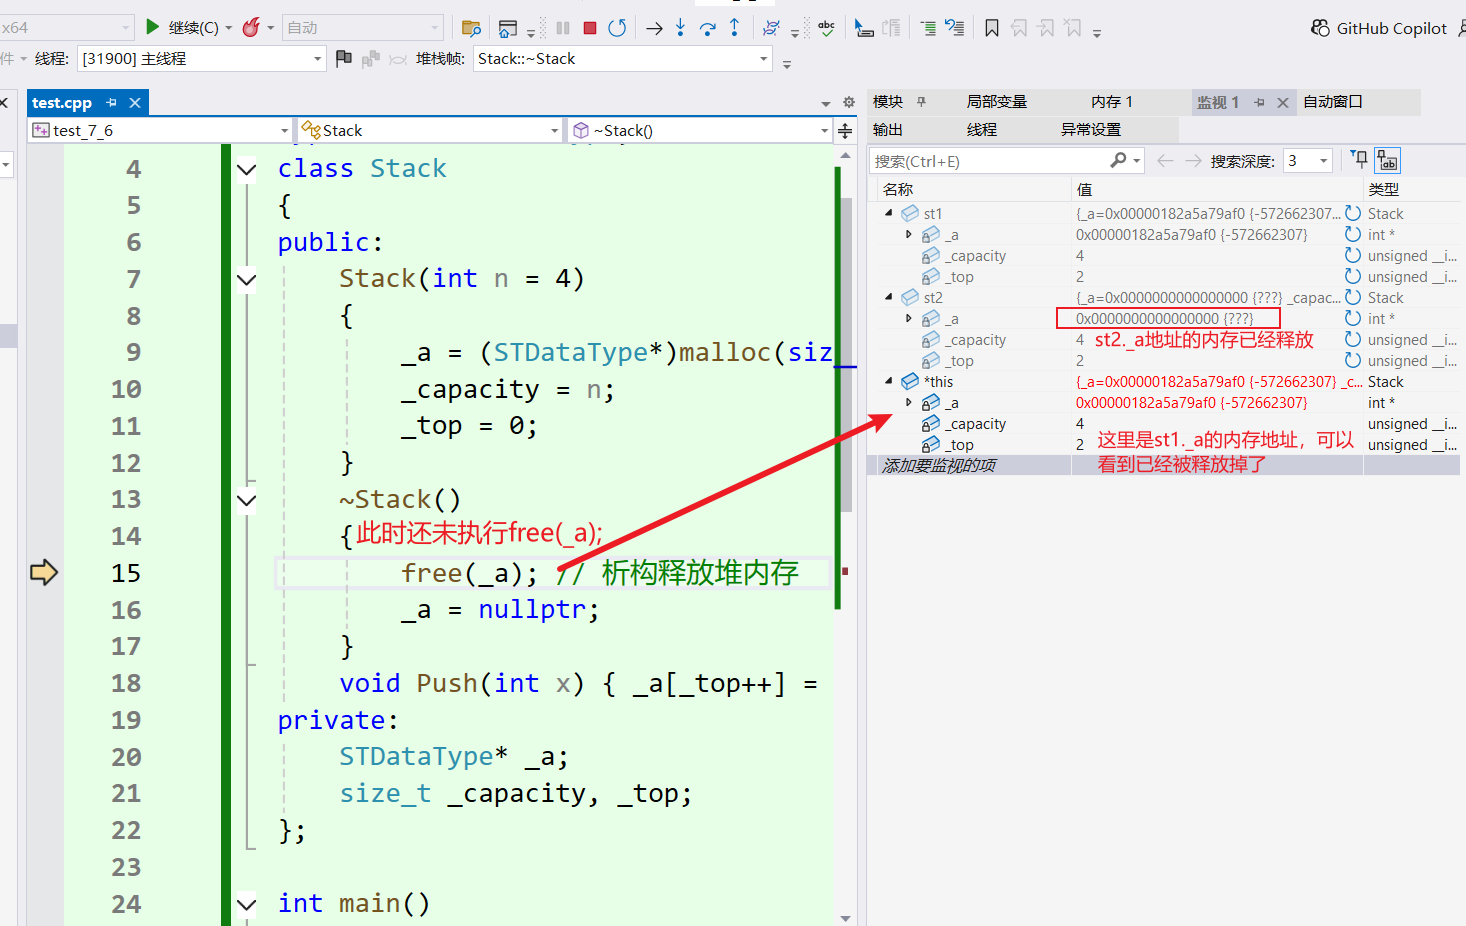Open the stack frame dropdown Stack::~Stack
The height and width of the screenshot is (926, 1466).
click(622, 59)
